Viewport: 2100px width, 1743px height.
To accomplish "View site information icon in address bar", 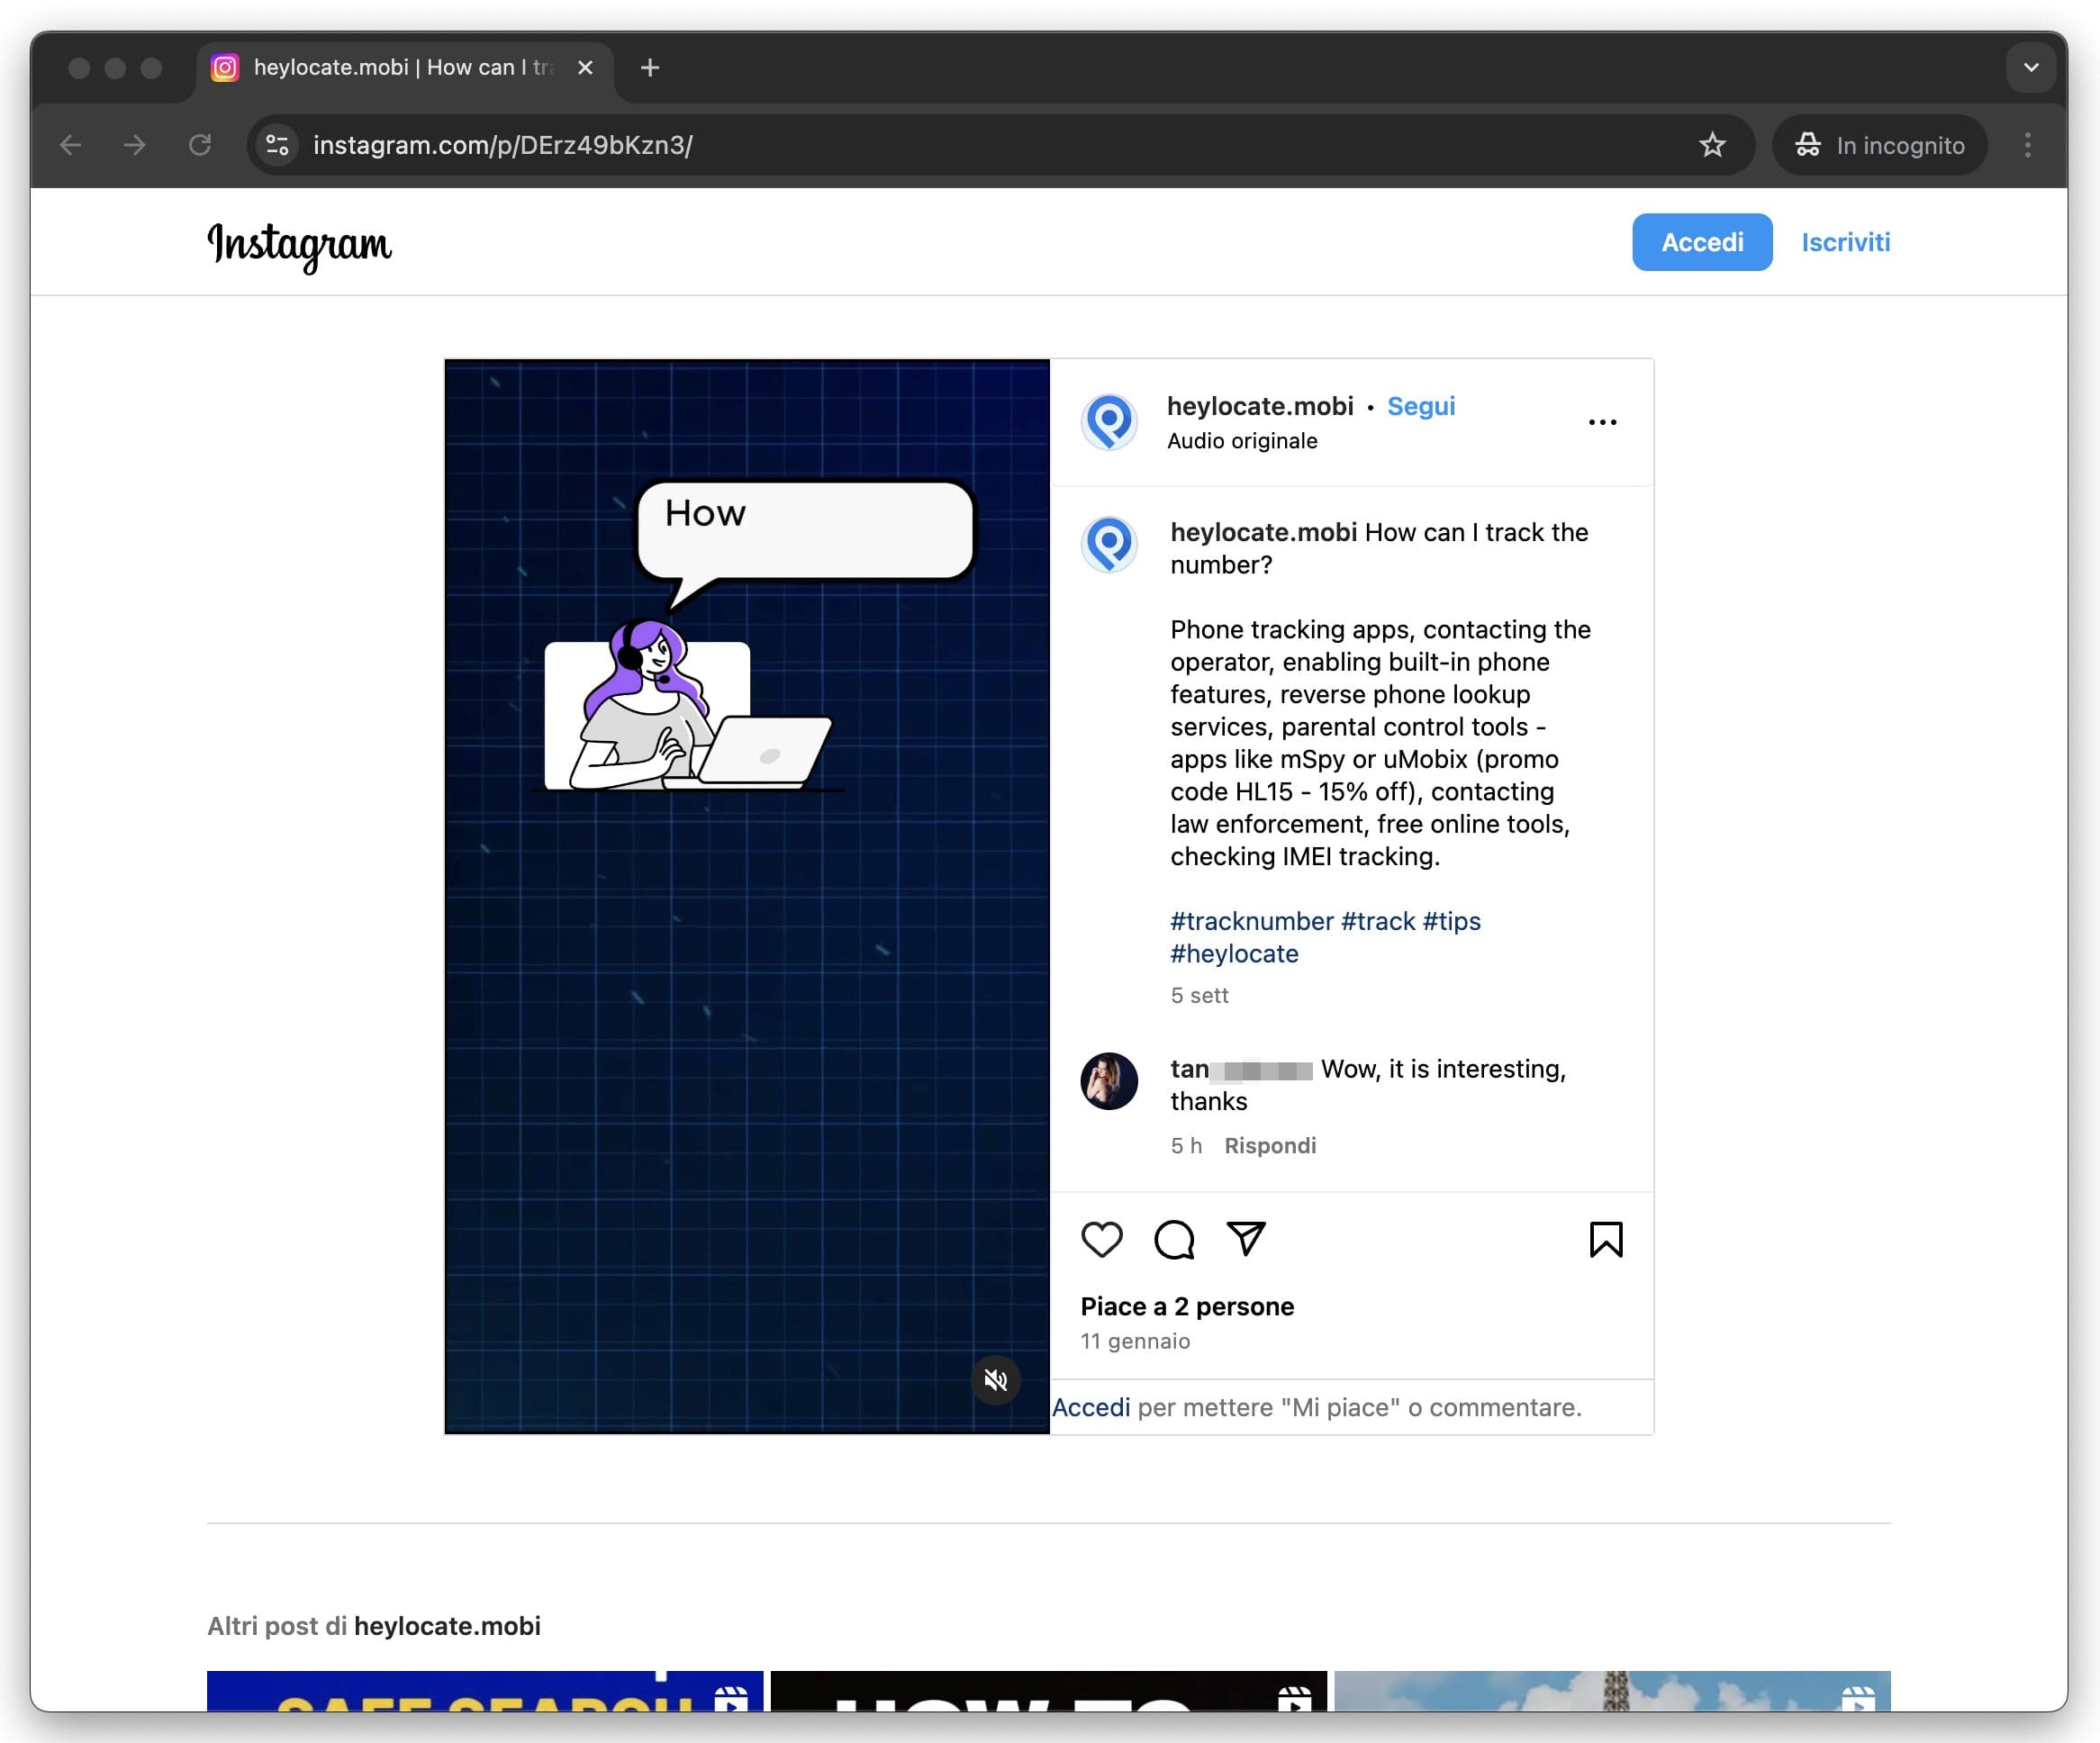I will coord(278,145).
